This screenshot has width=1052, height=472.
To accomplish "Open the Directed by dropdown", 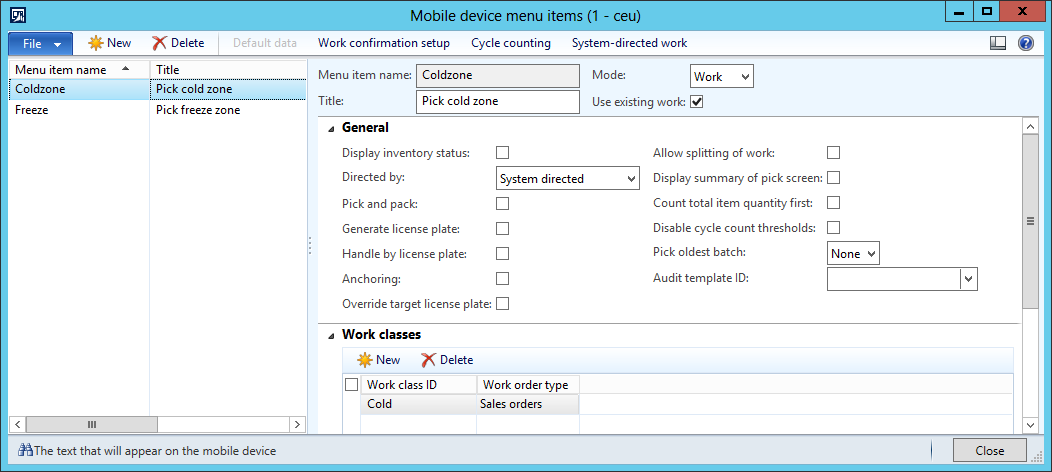I will tap(568, 179).
